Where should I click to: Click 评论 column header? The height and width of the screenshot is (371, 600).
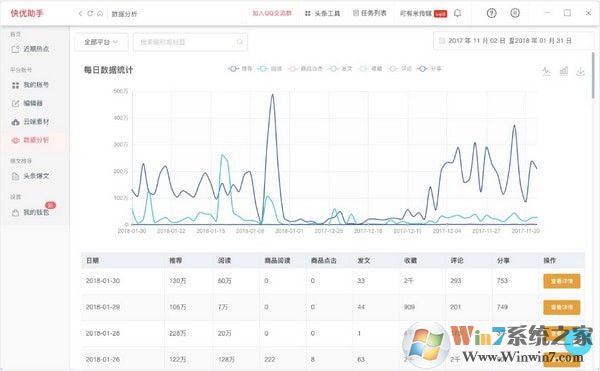click(x=457, y=260)
